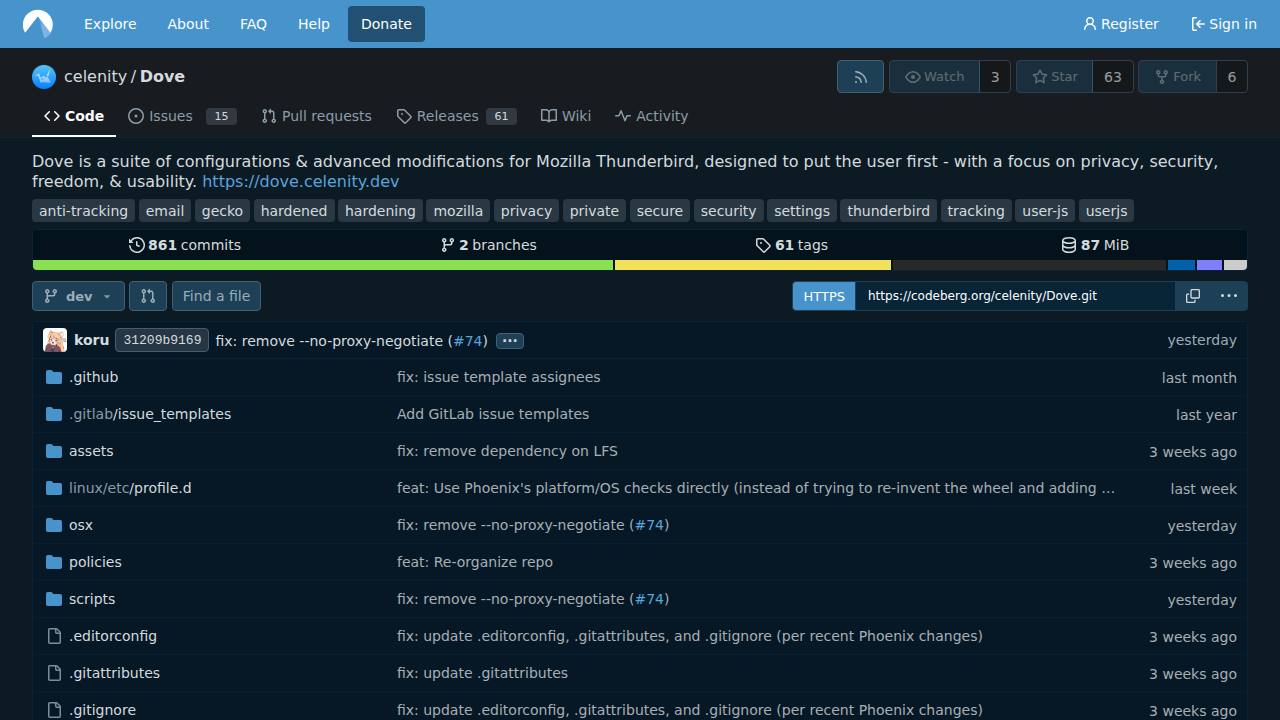Click the assets folder icon

pos(54,451)
